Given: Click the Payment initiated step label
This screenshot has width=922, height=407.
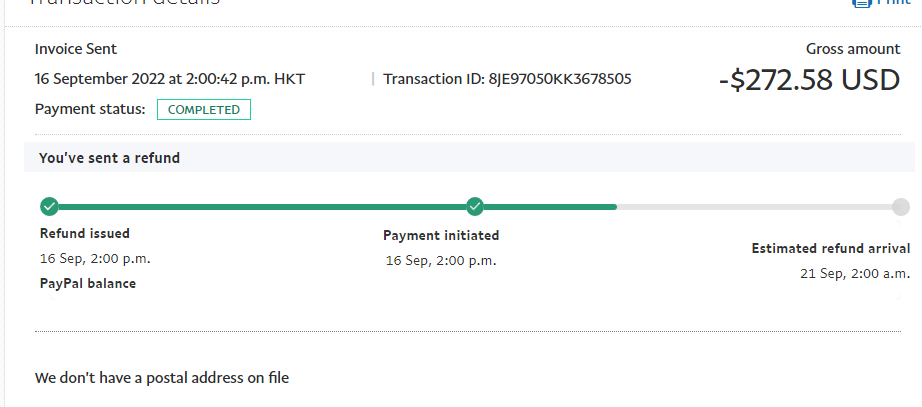Looking at the screenshot, I should 441,236.
